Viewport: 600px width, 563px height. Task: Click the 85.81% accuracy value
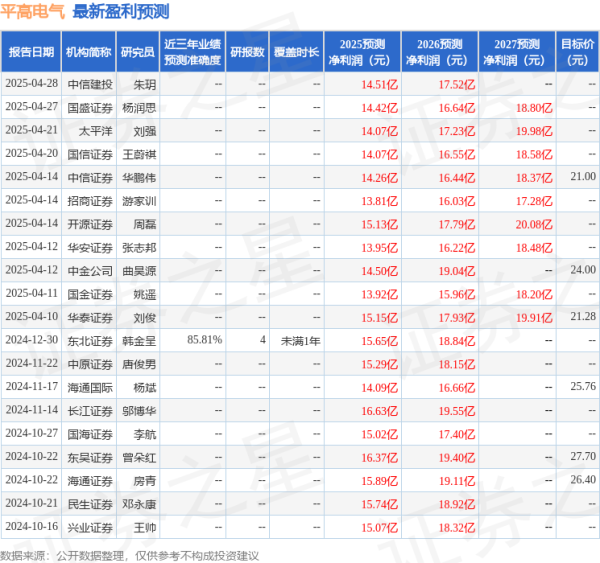pyautogui.click(x=204, y=340)
